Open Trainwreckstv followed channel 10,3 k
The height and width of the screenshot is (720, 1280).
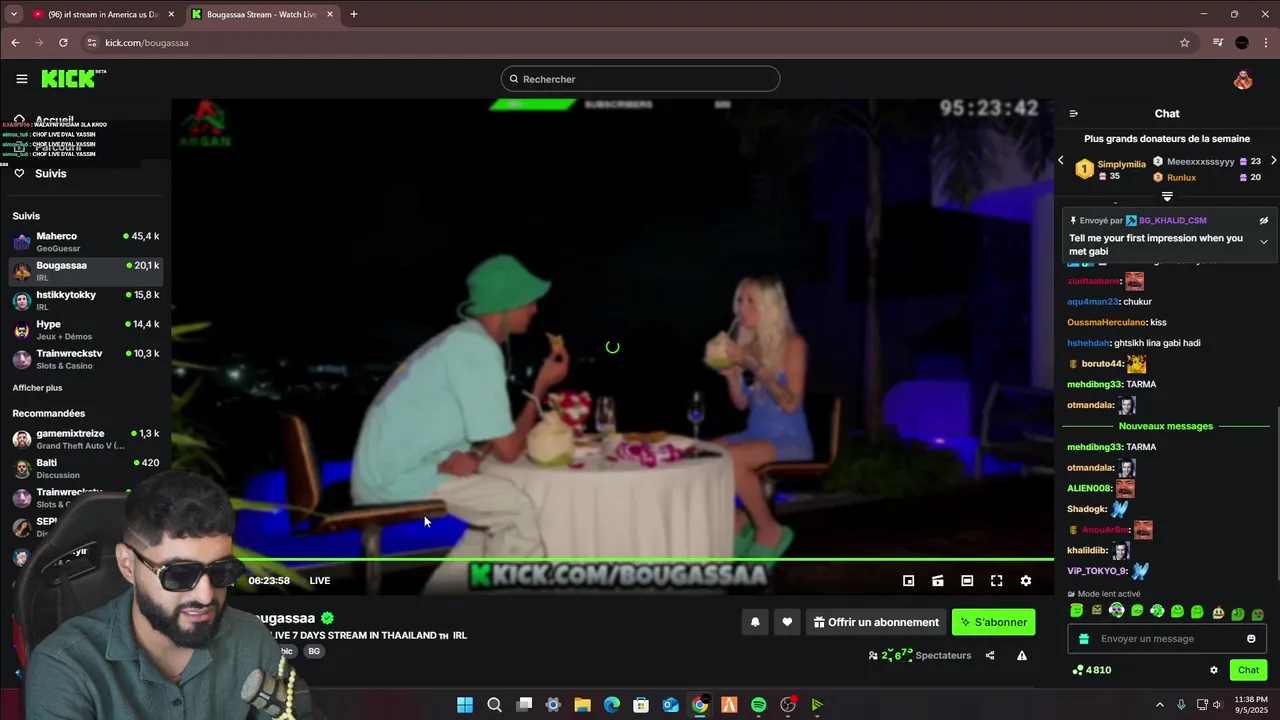point(85,359)
